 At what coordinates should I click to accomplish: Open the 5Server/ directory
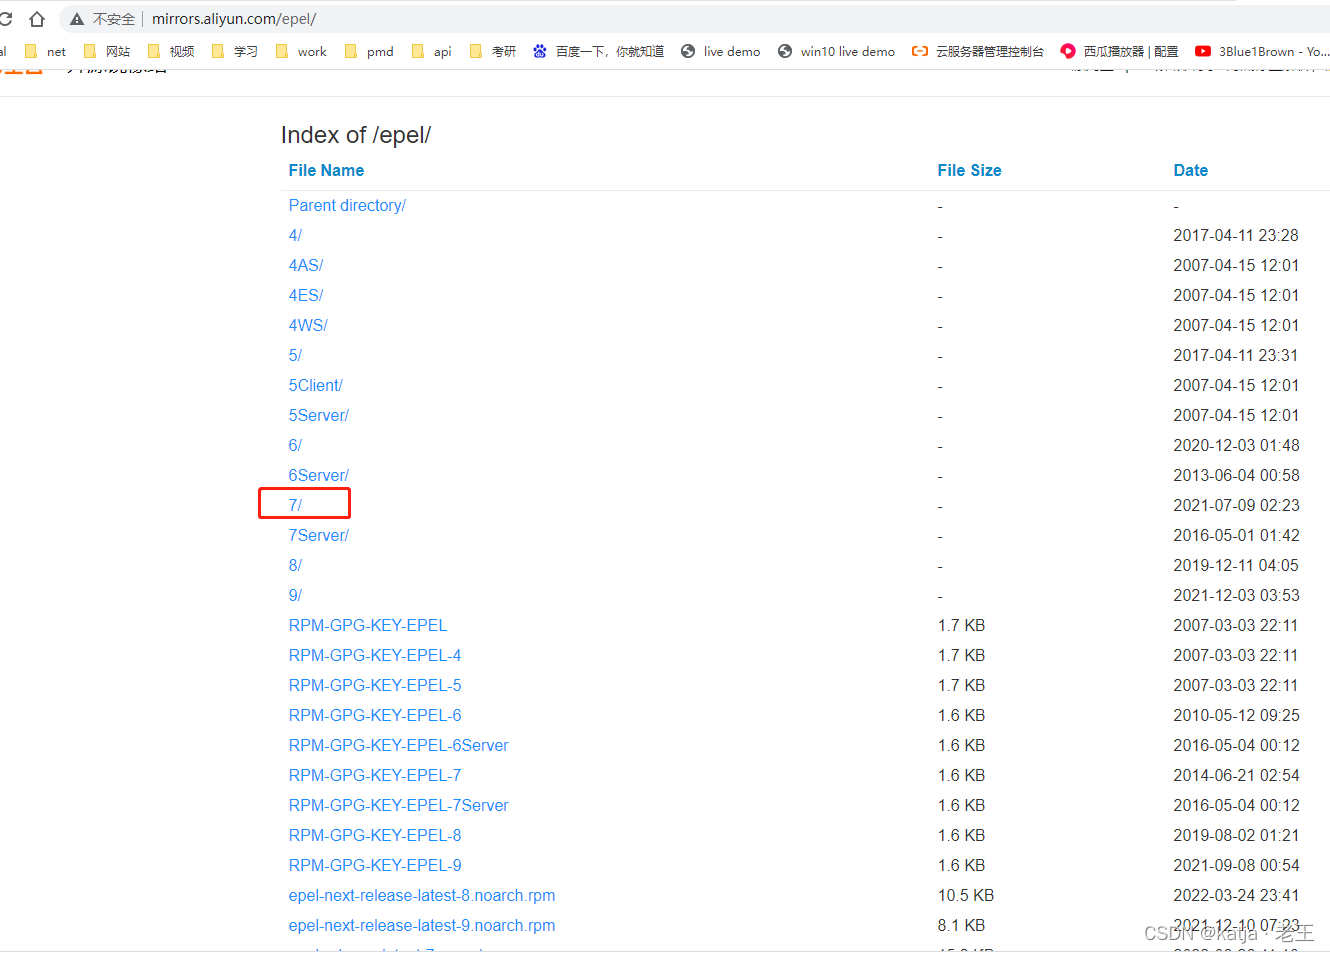coord(319,415)
